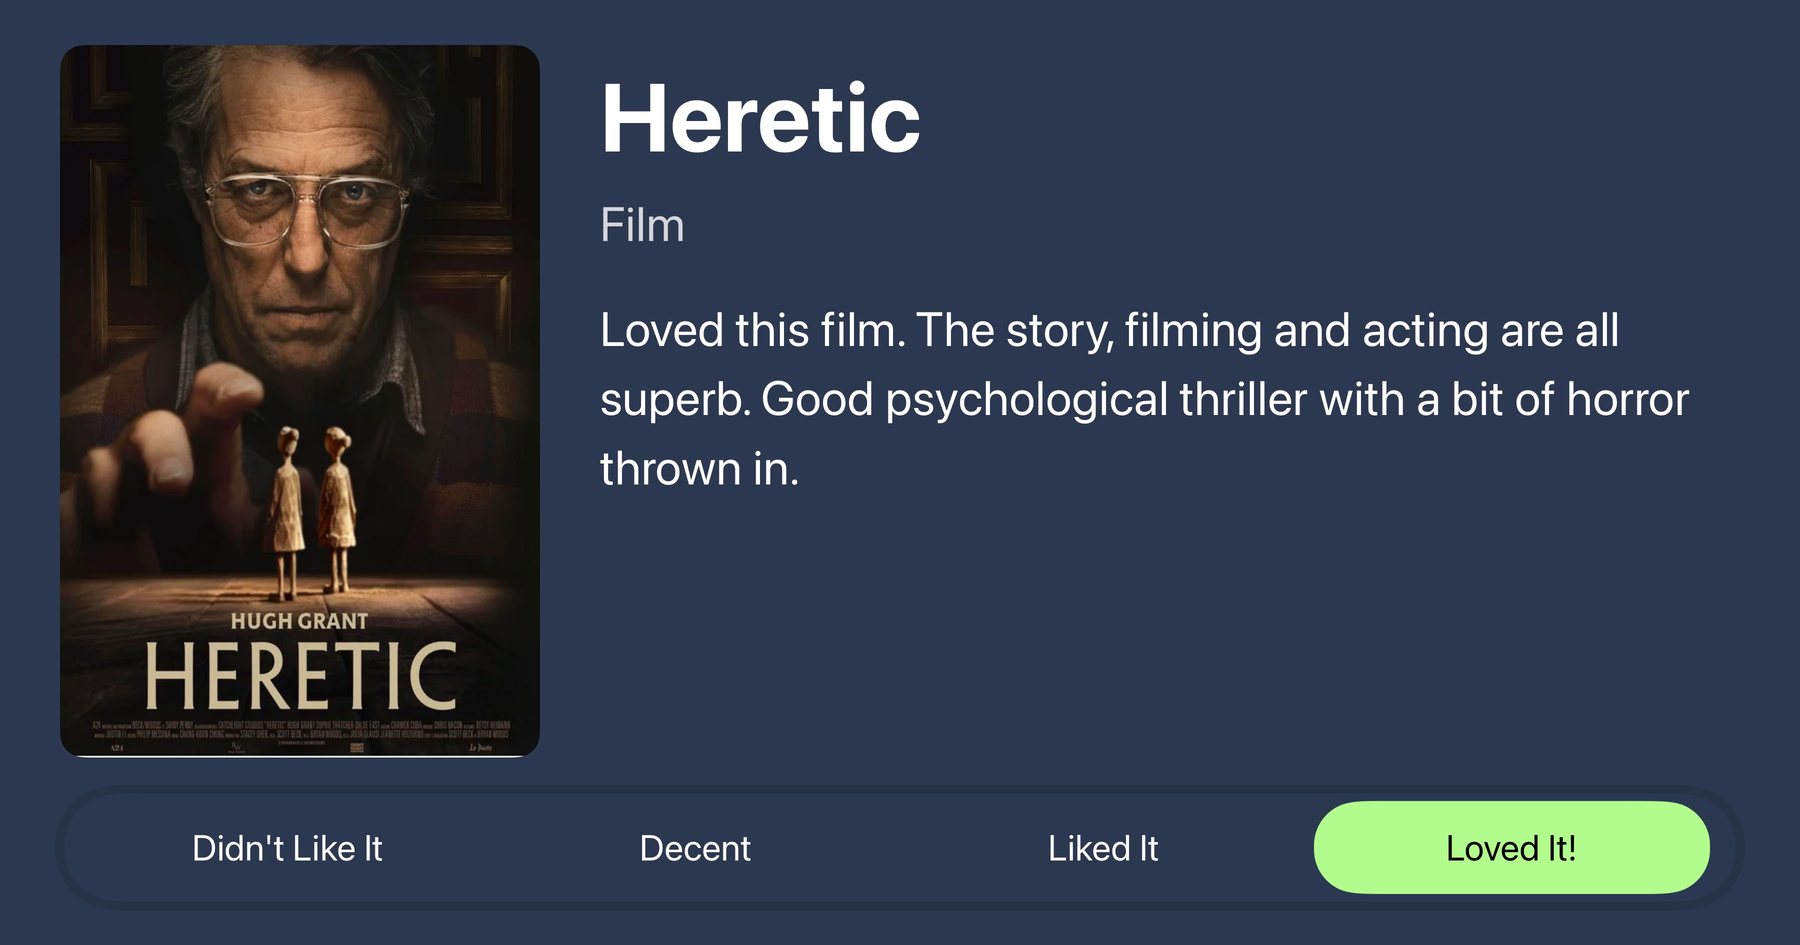
Task: Choose the "Decent" rating option
Action: click(695, 849)
